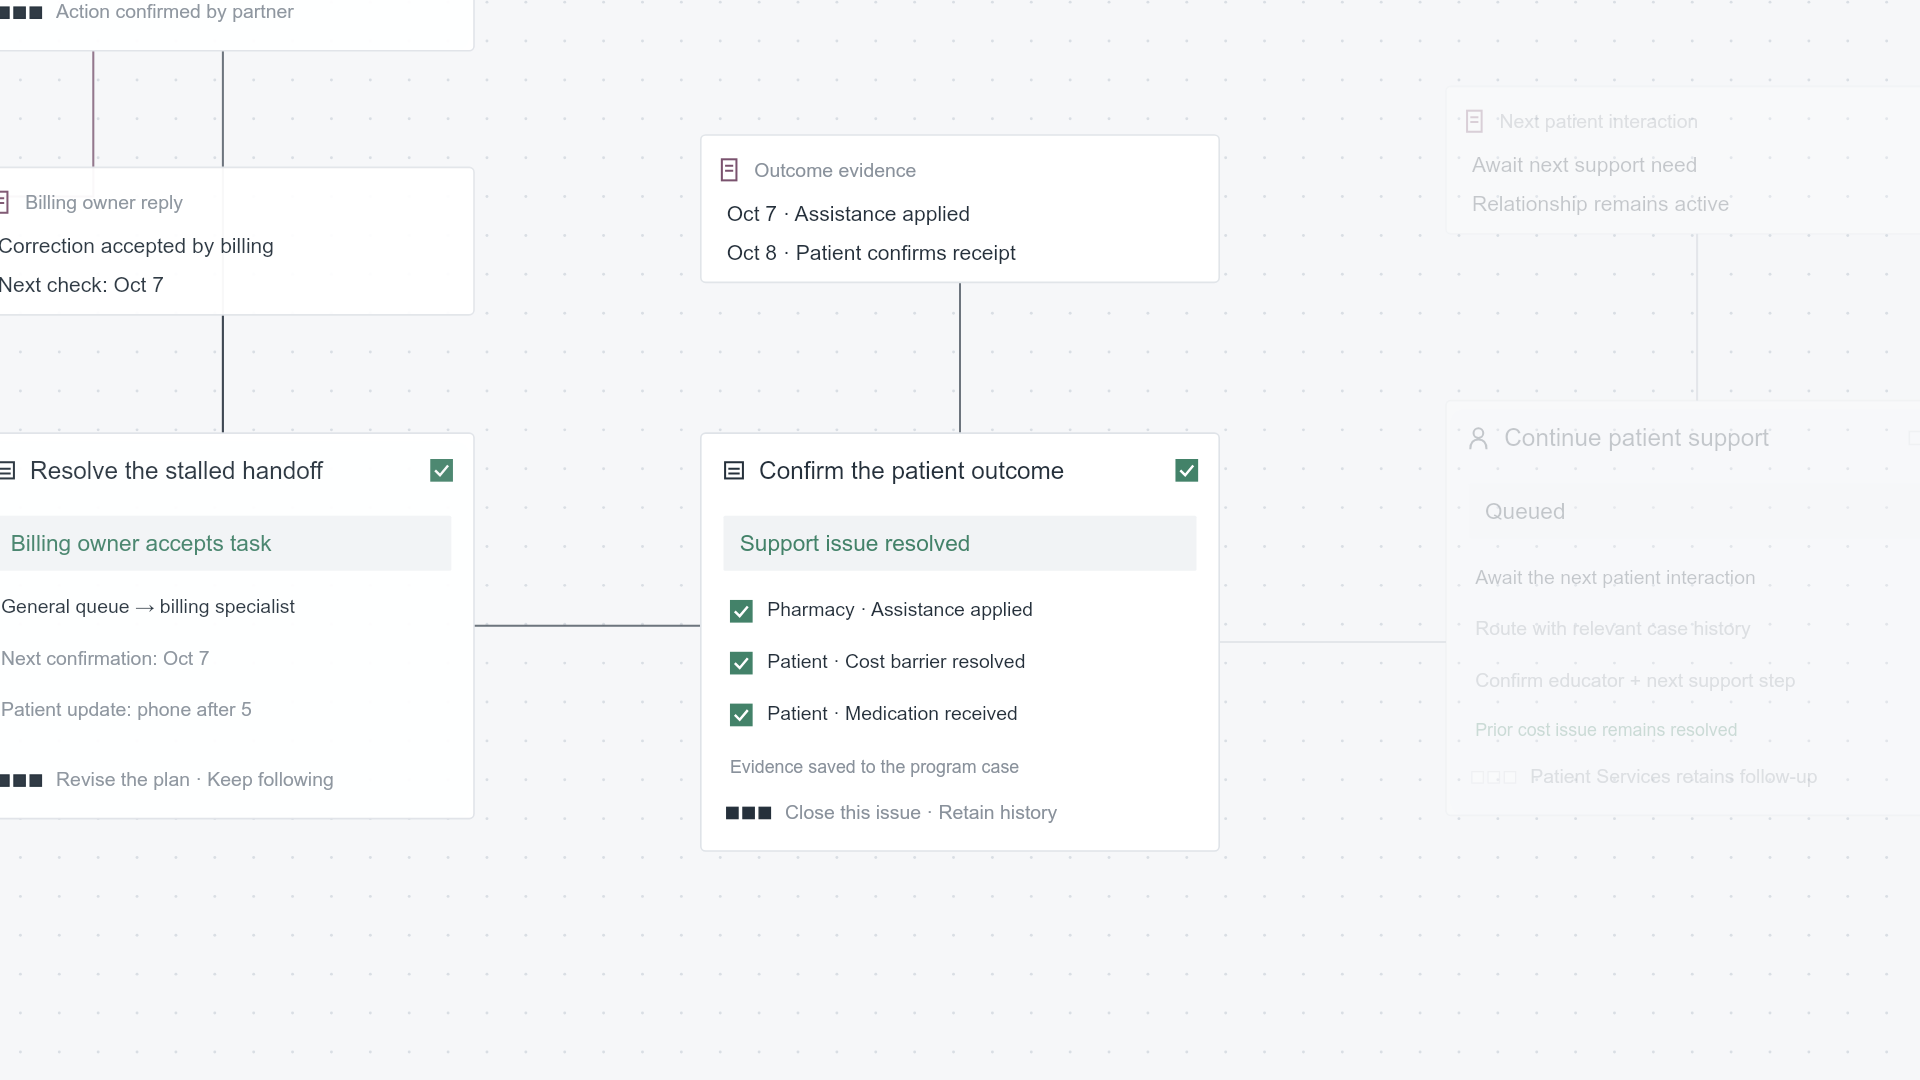Click the Next patient interaction title
This screenshot has height=1080, width=1920.
pyautogui.click(x=1598, y=122)
